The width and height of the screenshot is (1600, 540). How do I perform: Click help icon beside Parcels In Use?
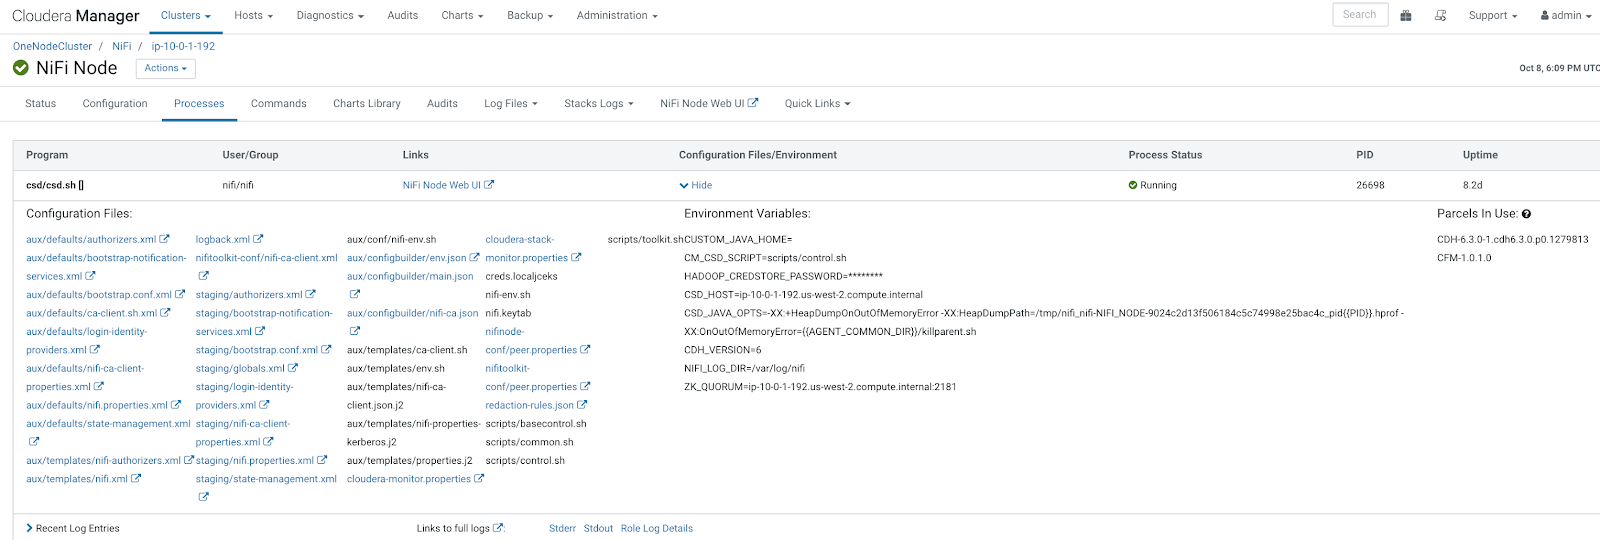click(1526, 214)
